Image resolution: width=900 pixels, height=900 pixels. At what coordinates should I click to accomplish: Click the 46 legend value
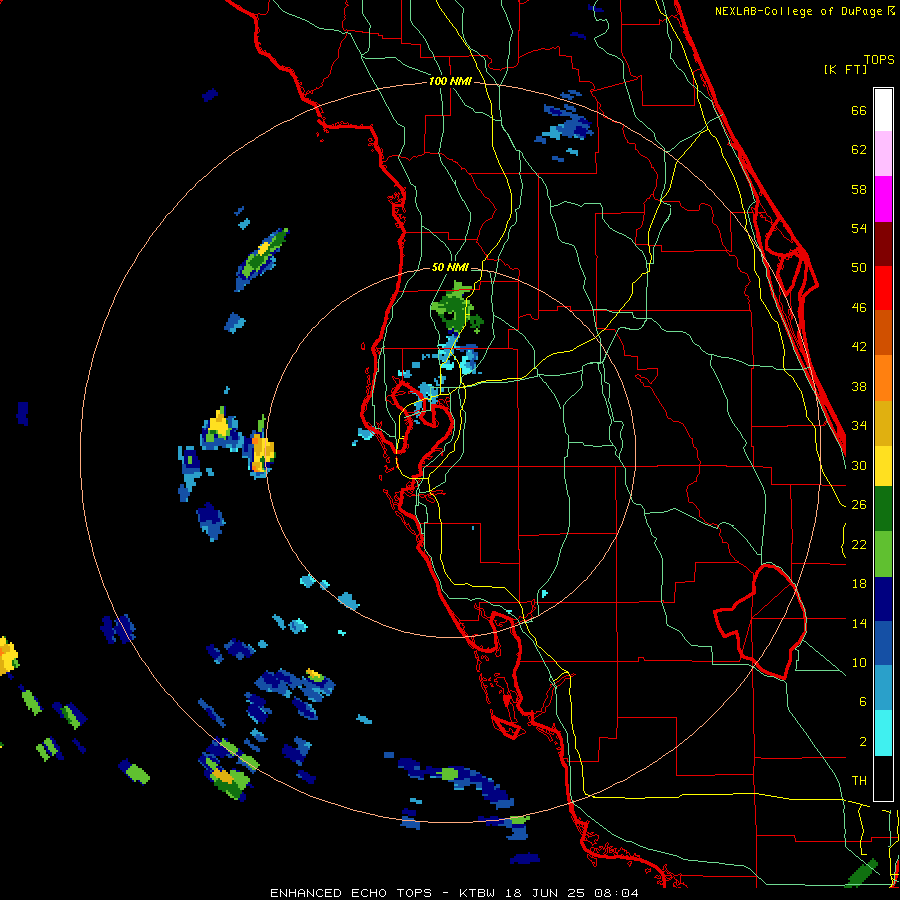[x=859, y=308]
